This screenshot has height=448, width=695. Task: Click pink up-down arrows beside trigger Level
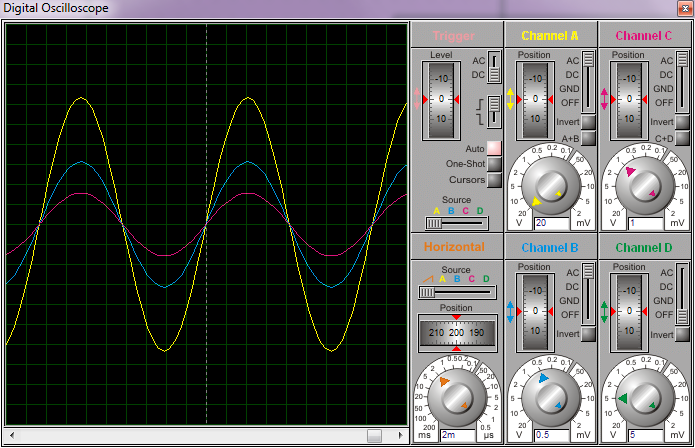click(417, 99)
